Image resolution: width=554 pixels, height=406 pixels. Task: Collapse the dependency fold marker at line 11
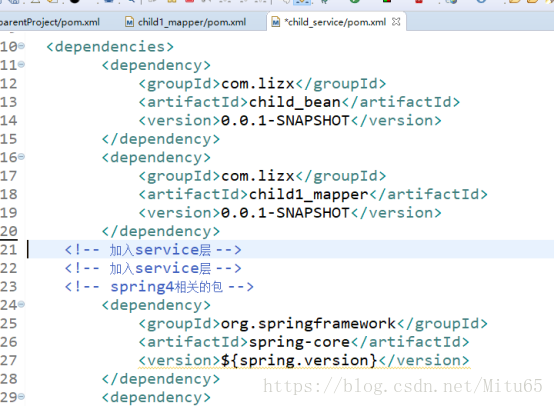(21, 64)
